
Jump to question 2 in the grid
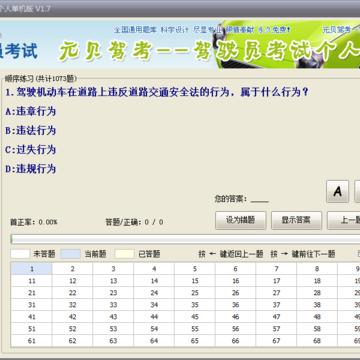[72, 269]
